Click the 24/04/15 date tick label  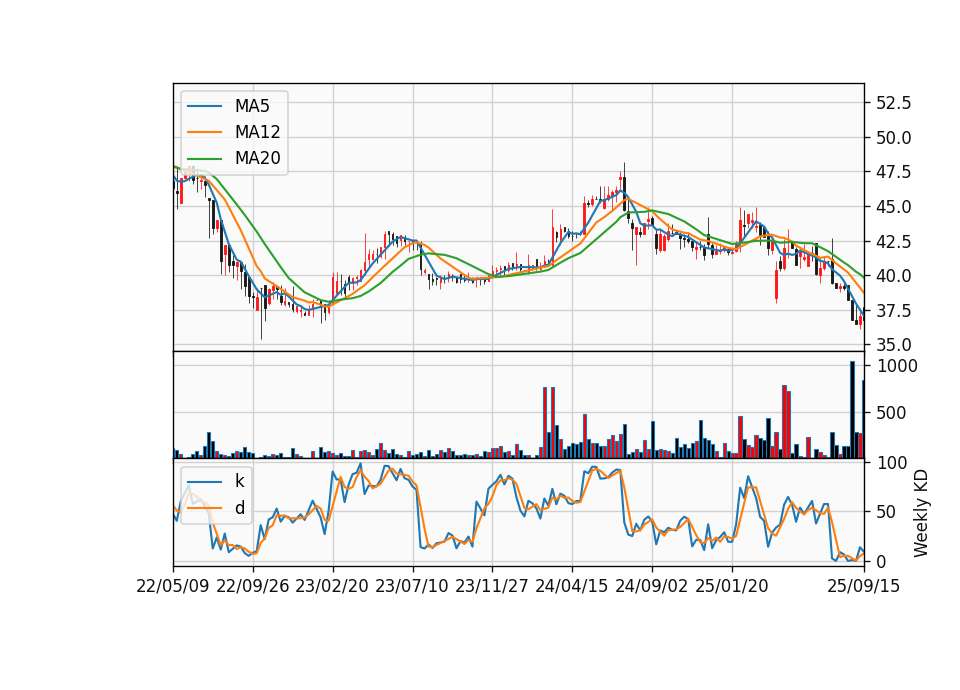(x=572, y=586)
